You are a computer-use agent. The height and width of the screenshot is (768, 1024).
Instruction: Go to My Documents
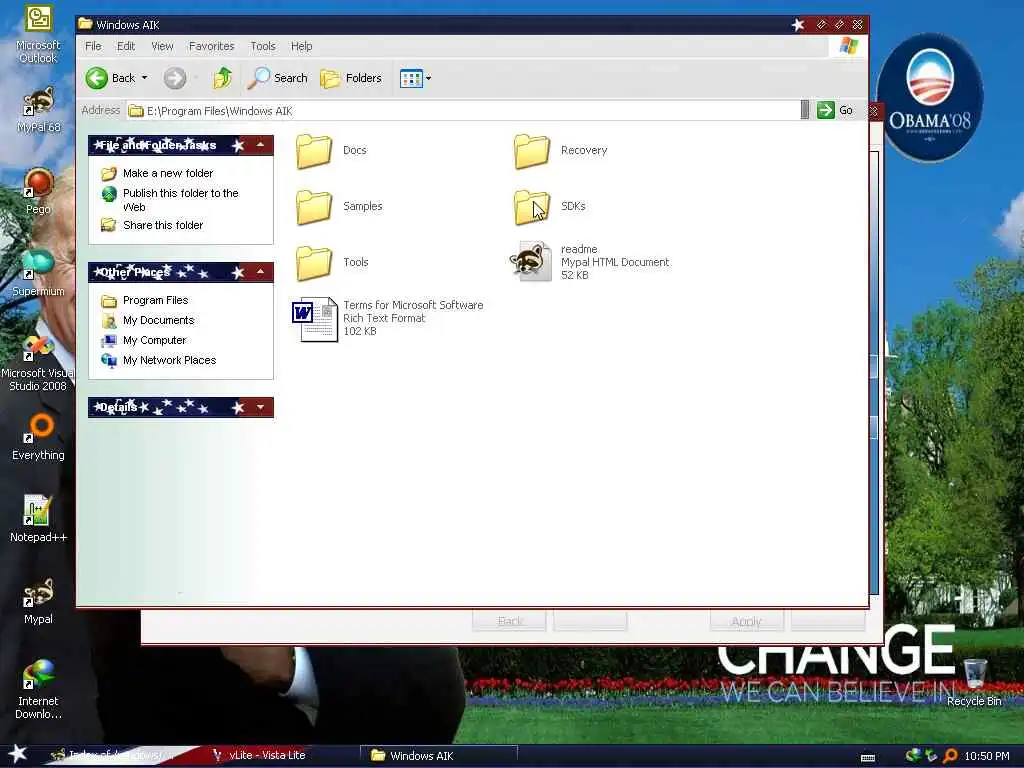click(x=159, y=321)
